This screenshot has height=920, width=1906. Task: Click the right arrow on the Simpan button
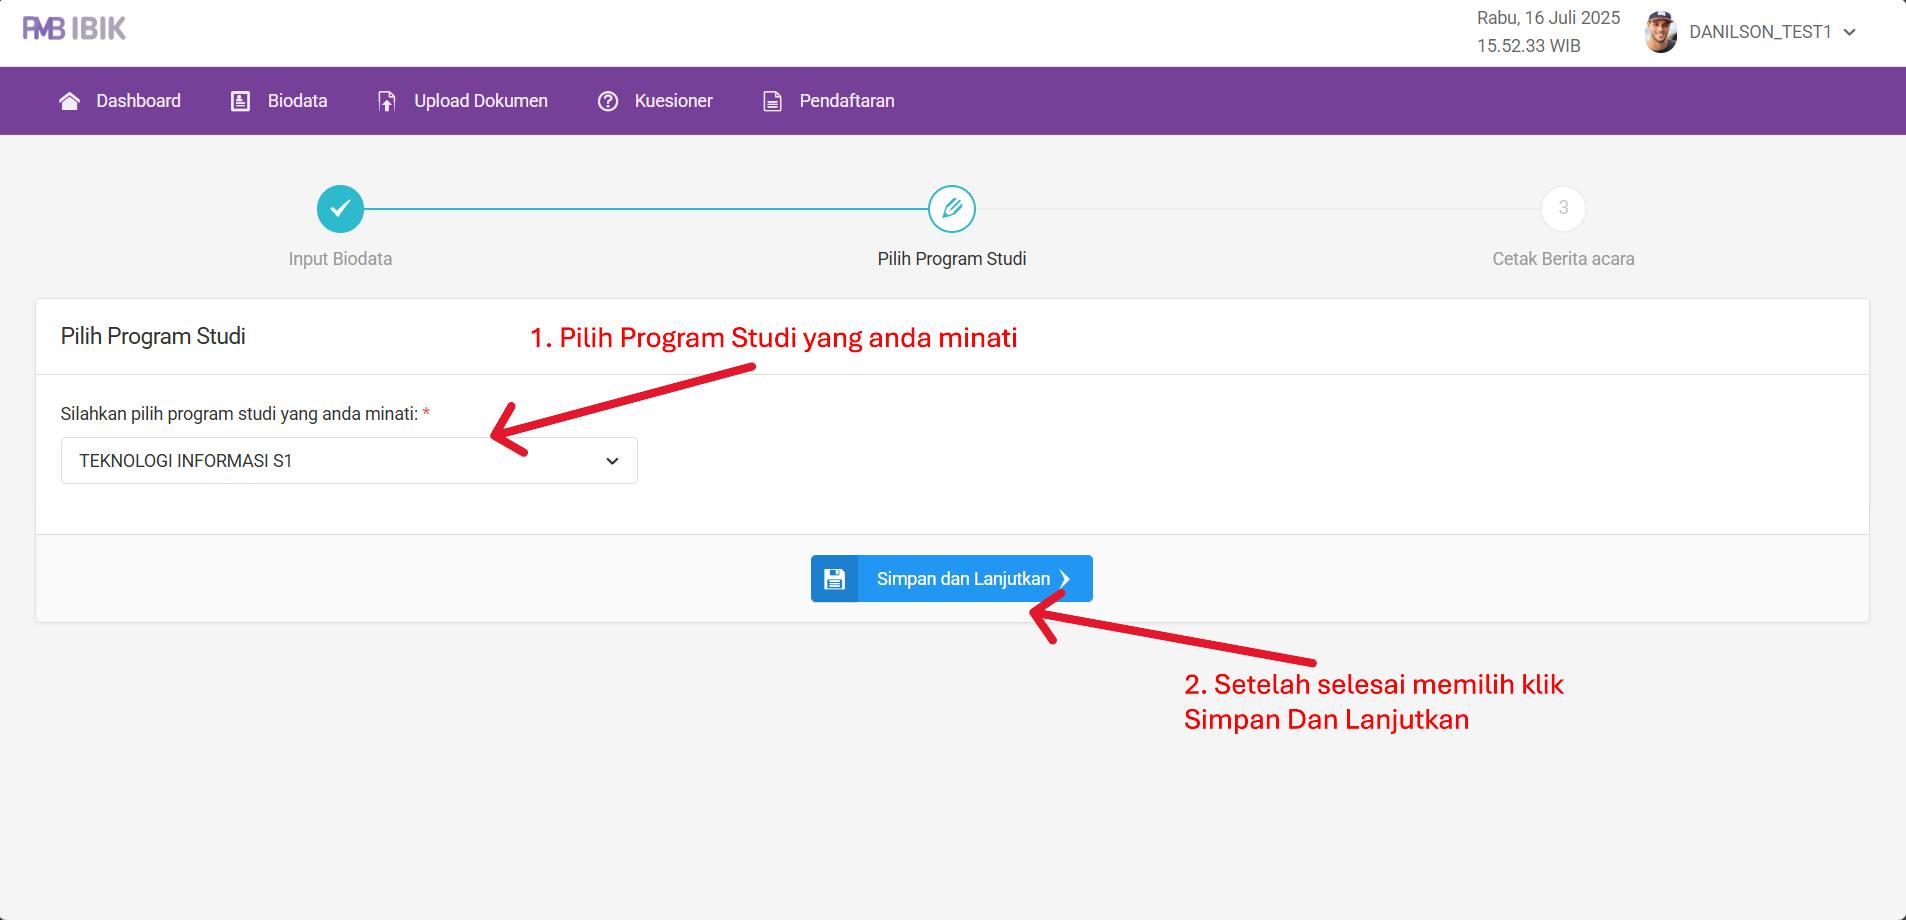(1065, 579)
